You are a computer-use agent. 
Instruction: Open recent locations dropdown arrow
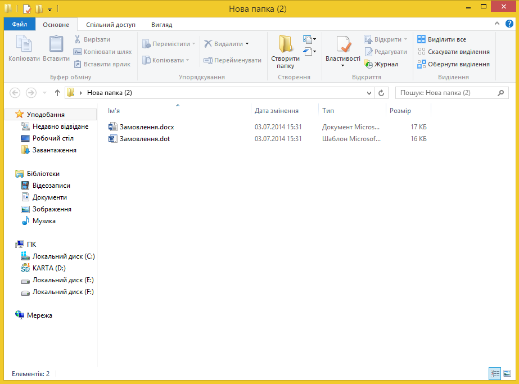click(44, 93)
